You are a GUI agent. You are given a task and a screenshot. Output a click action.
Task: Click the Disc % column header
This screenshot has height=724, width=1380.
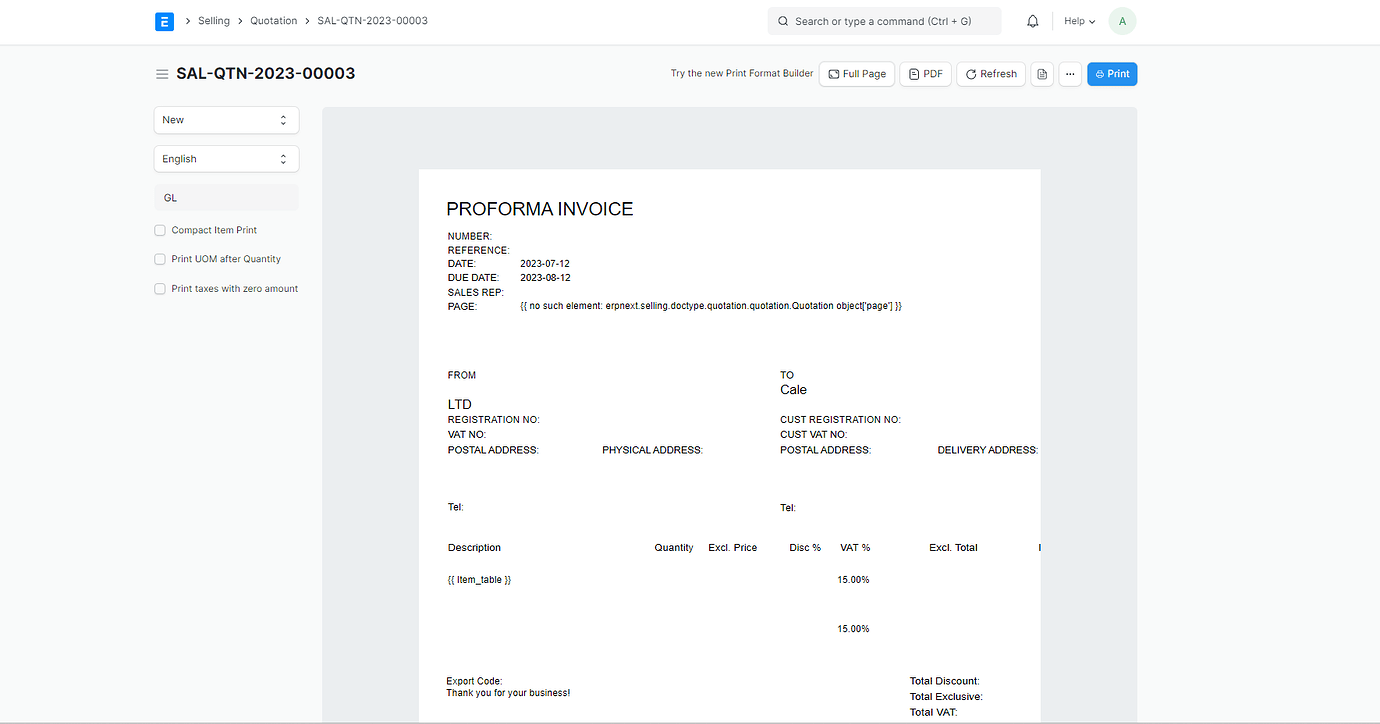tap(805, 548)
